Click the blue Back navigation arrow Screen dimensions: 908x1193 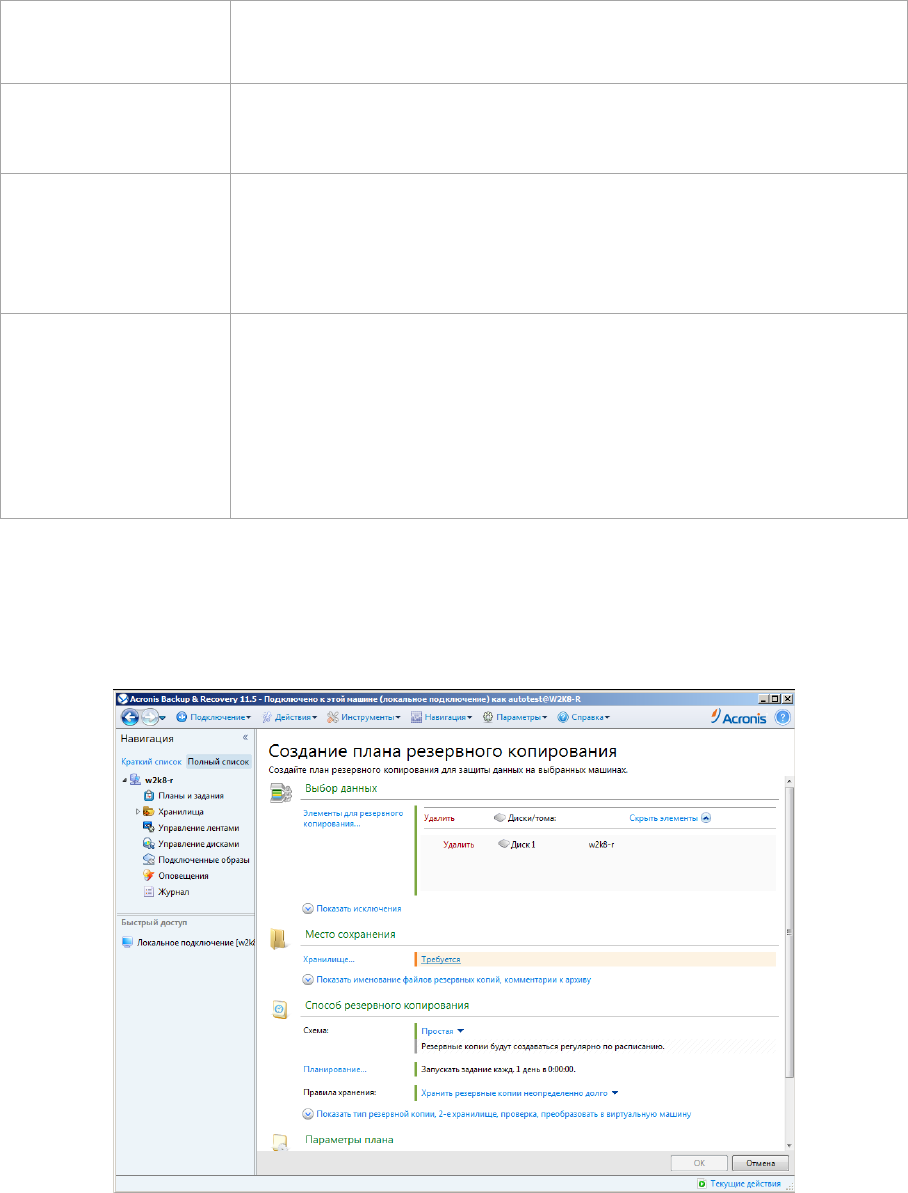tap(131, 717)
